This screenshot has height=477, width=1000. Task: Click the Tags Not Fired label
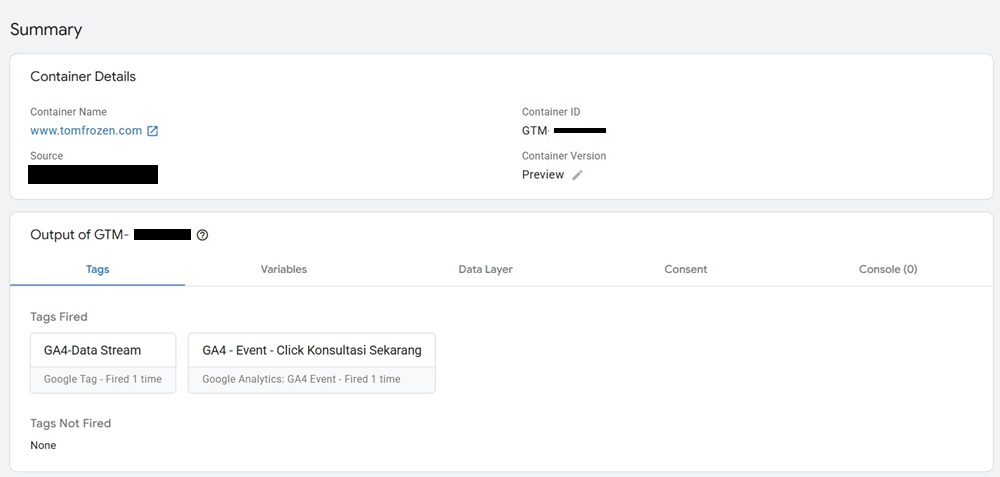(x=70, y=423)
